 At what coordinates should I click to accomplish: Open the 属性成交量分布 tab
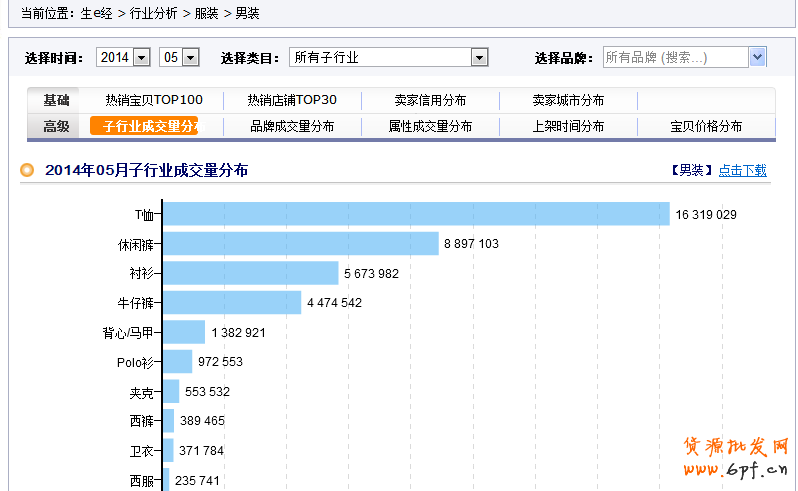pyautogui.click(x=430, y=126)
